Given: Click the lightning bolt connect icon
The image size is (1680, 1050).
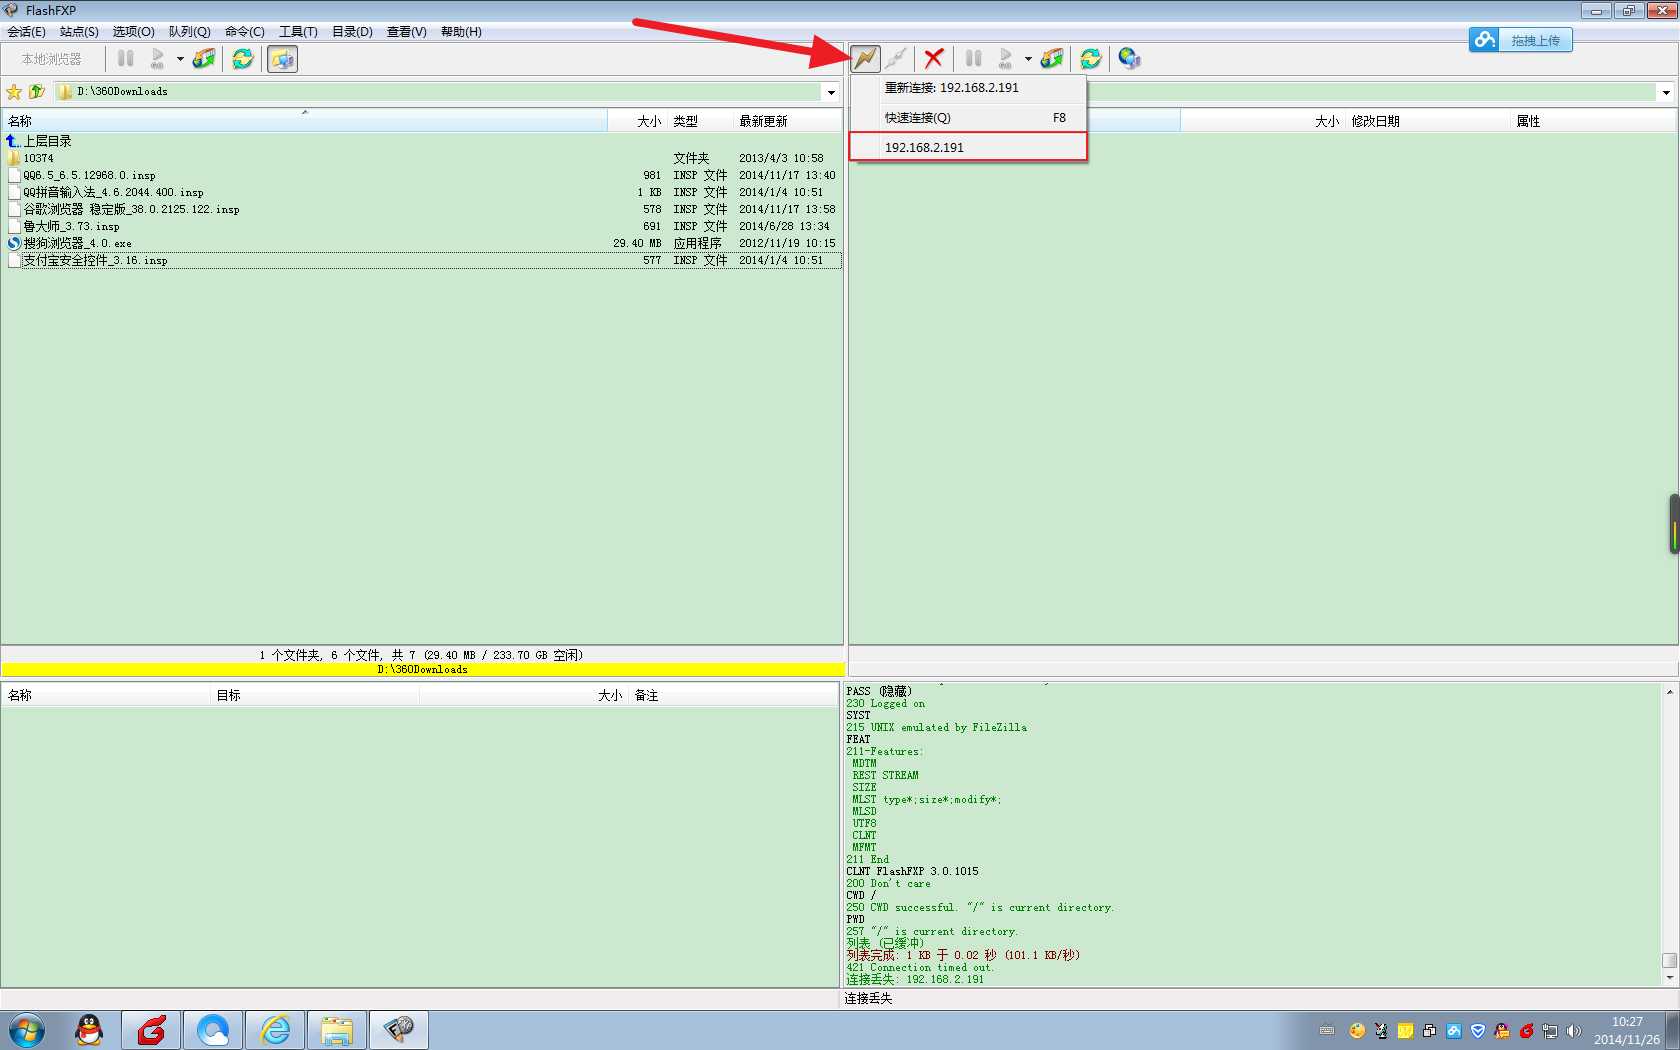Looking at the screenshot, I should 865,59.
